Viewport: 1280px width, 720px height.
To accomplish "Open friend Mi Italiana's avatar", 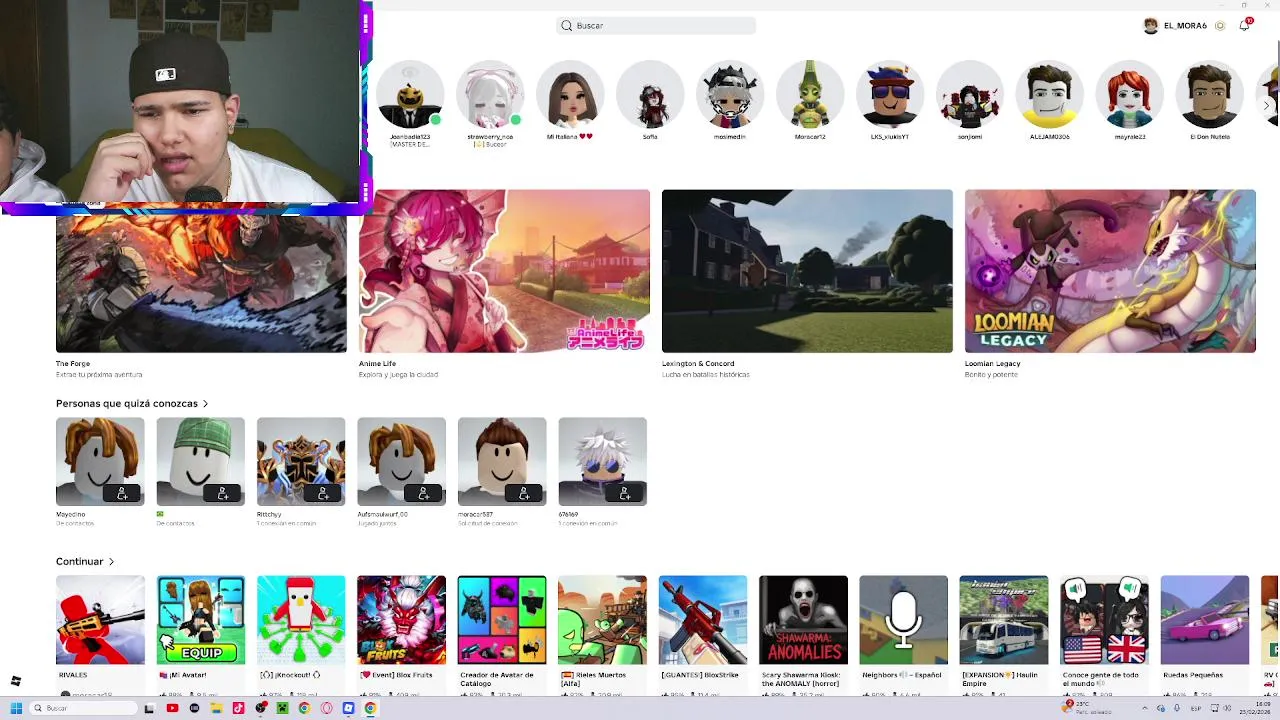I will [570, 95].
